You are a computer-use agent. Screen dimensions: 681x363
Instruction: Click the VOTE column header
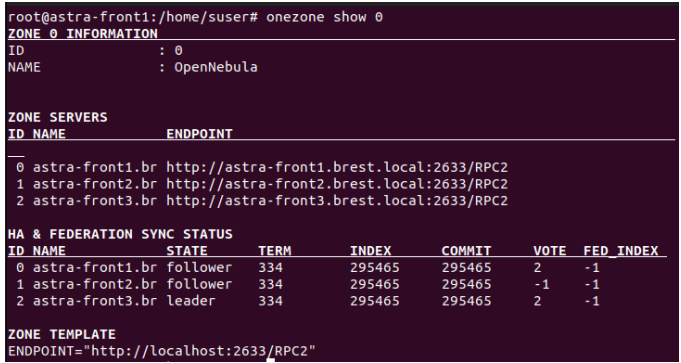pyautogui.click(x=549, y=251)
